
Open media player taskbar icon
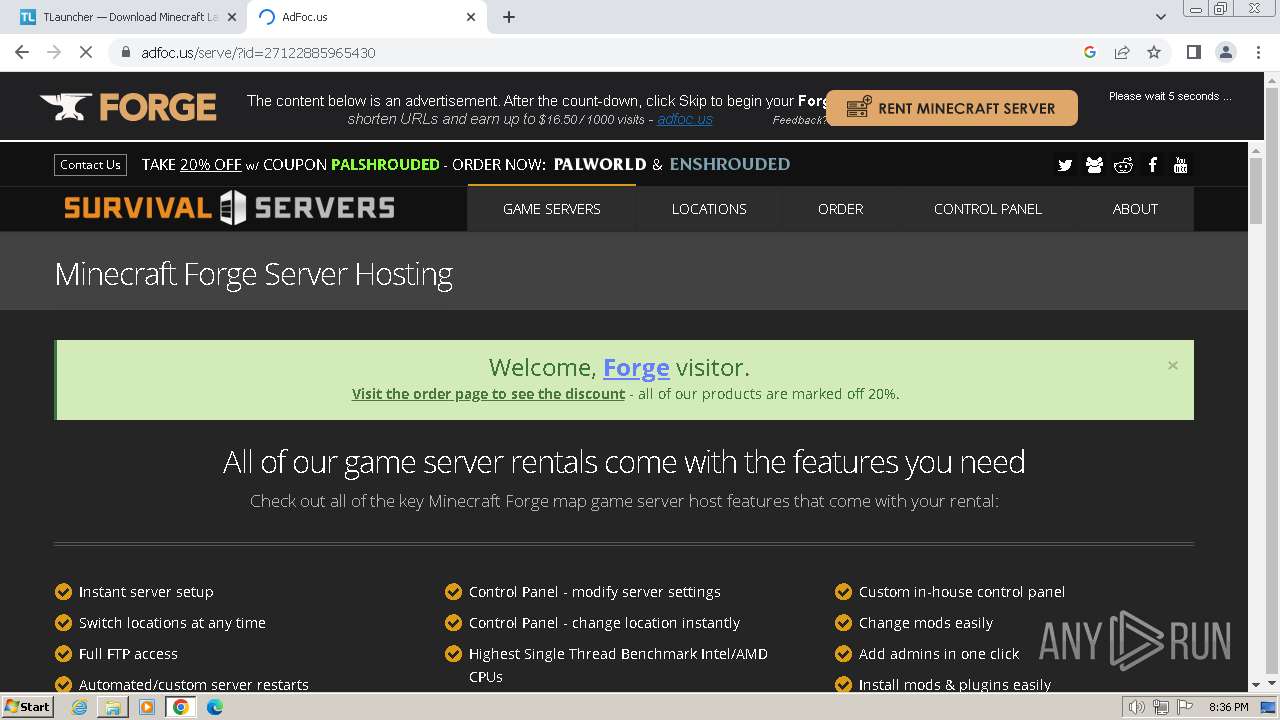click(x=147, y=707)
